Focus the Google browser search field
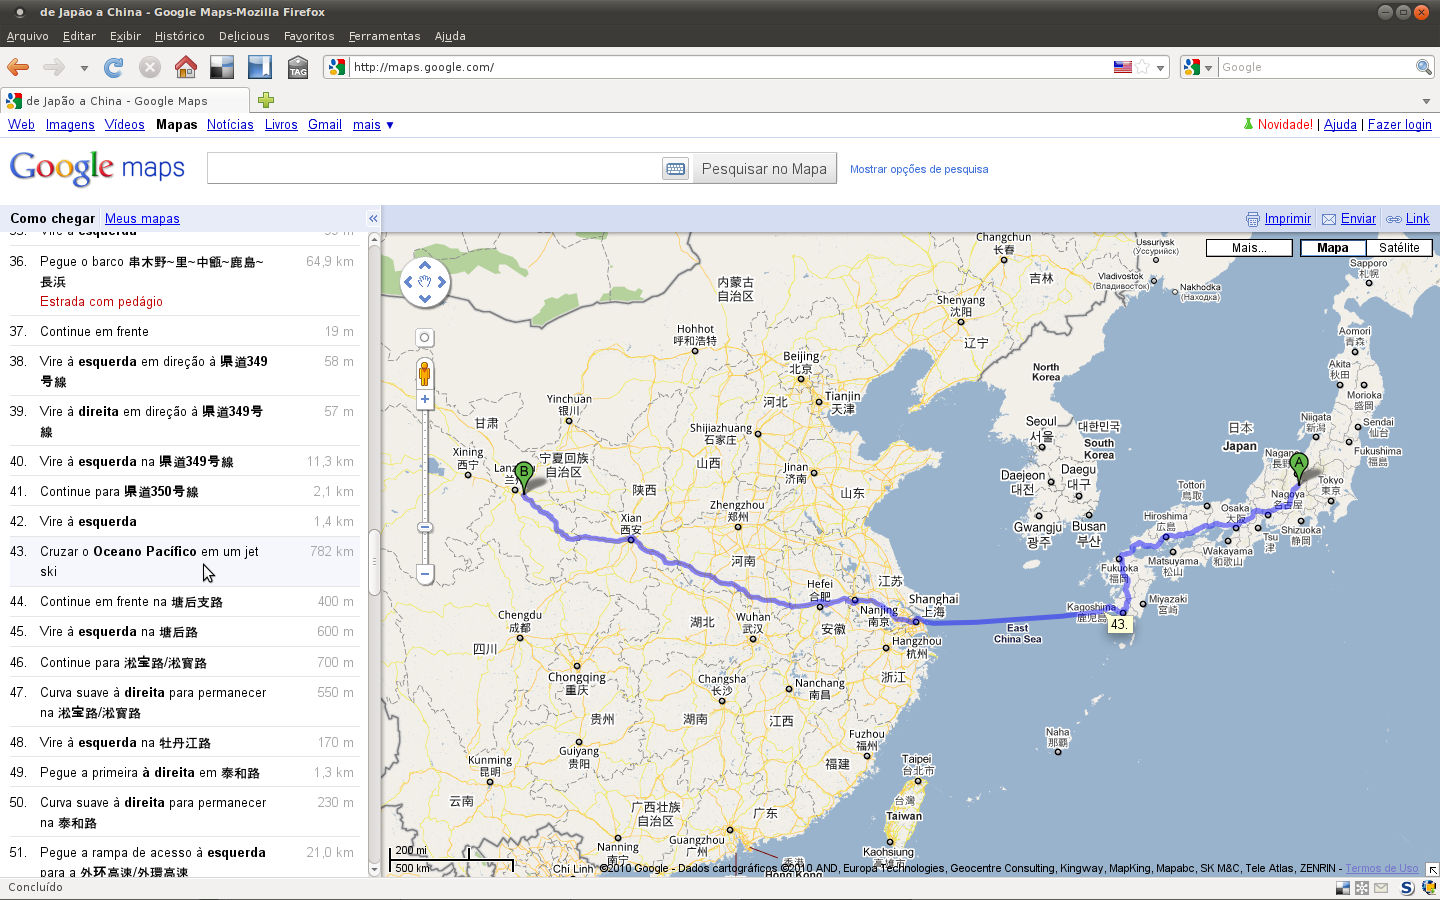The width and height of the screenshot is (1440, 900). 1316,67
